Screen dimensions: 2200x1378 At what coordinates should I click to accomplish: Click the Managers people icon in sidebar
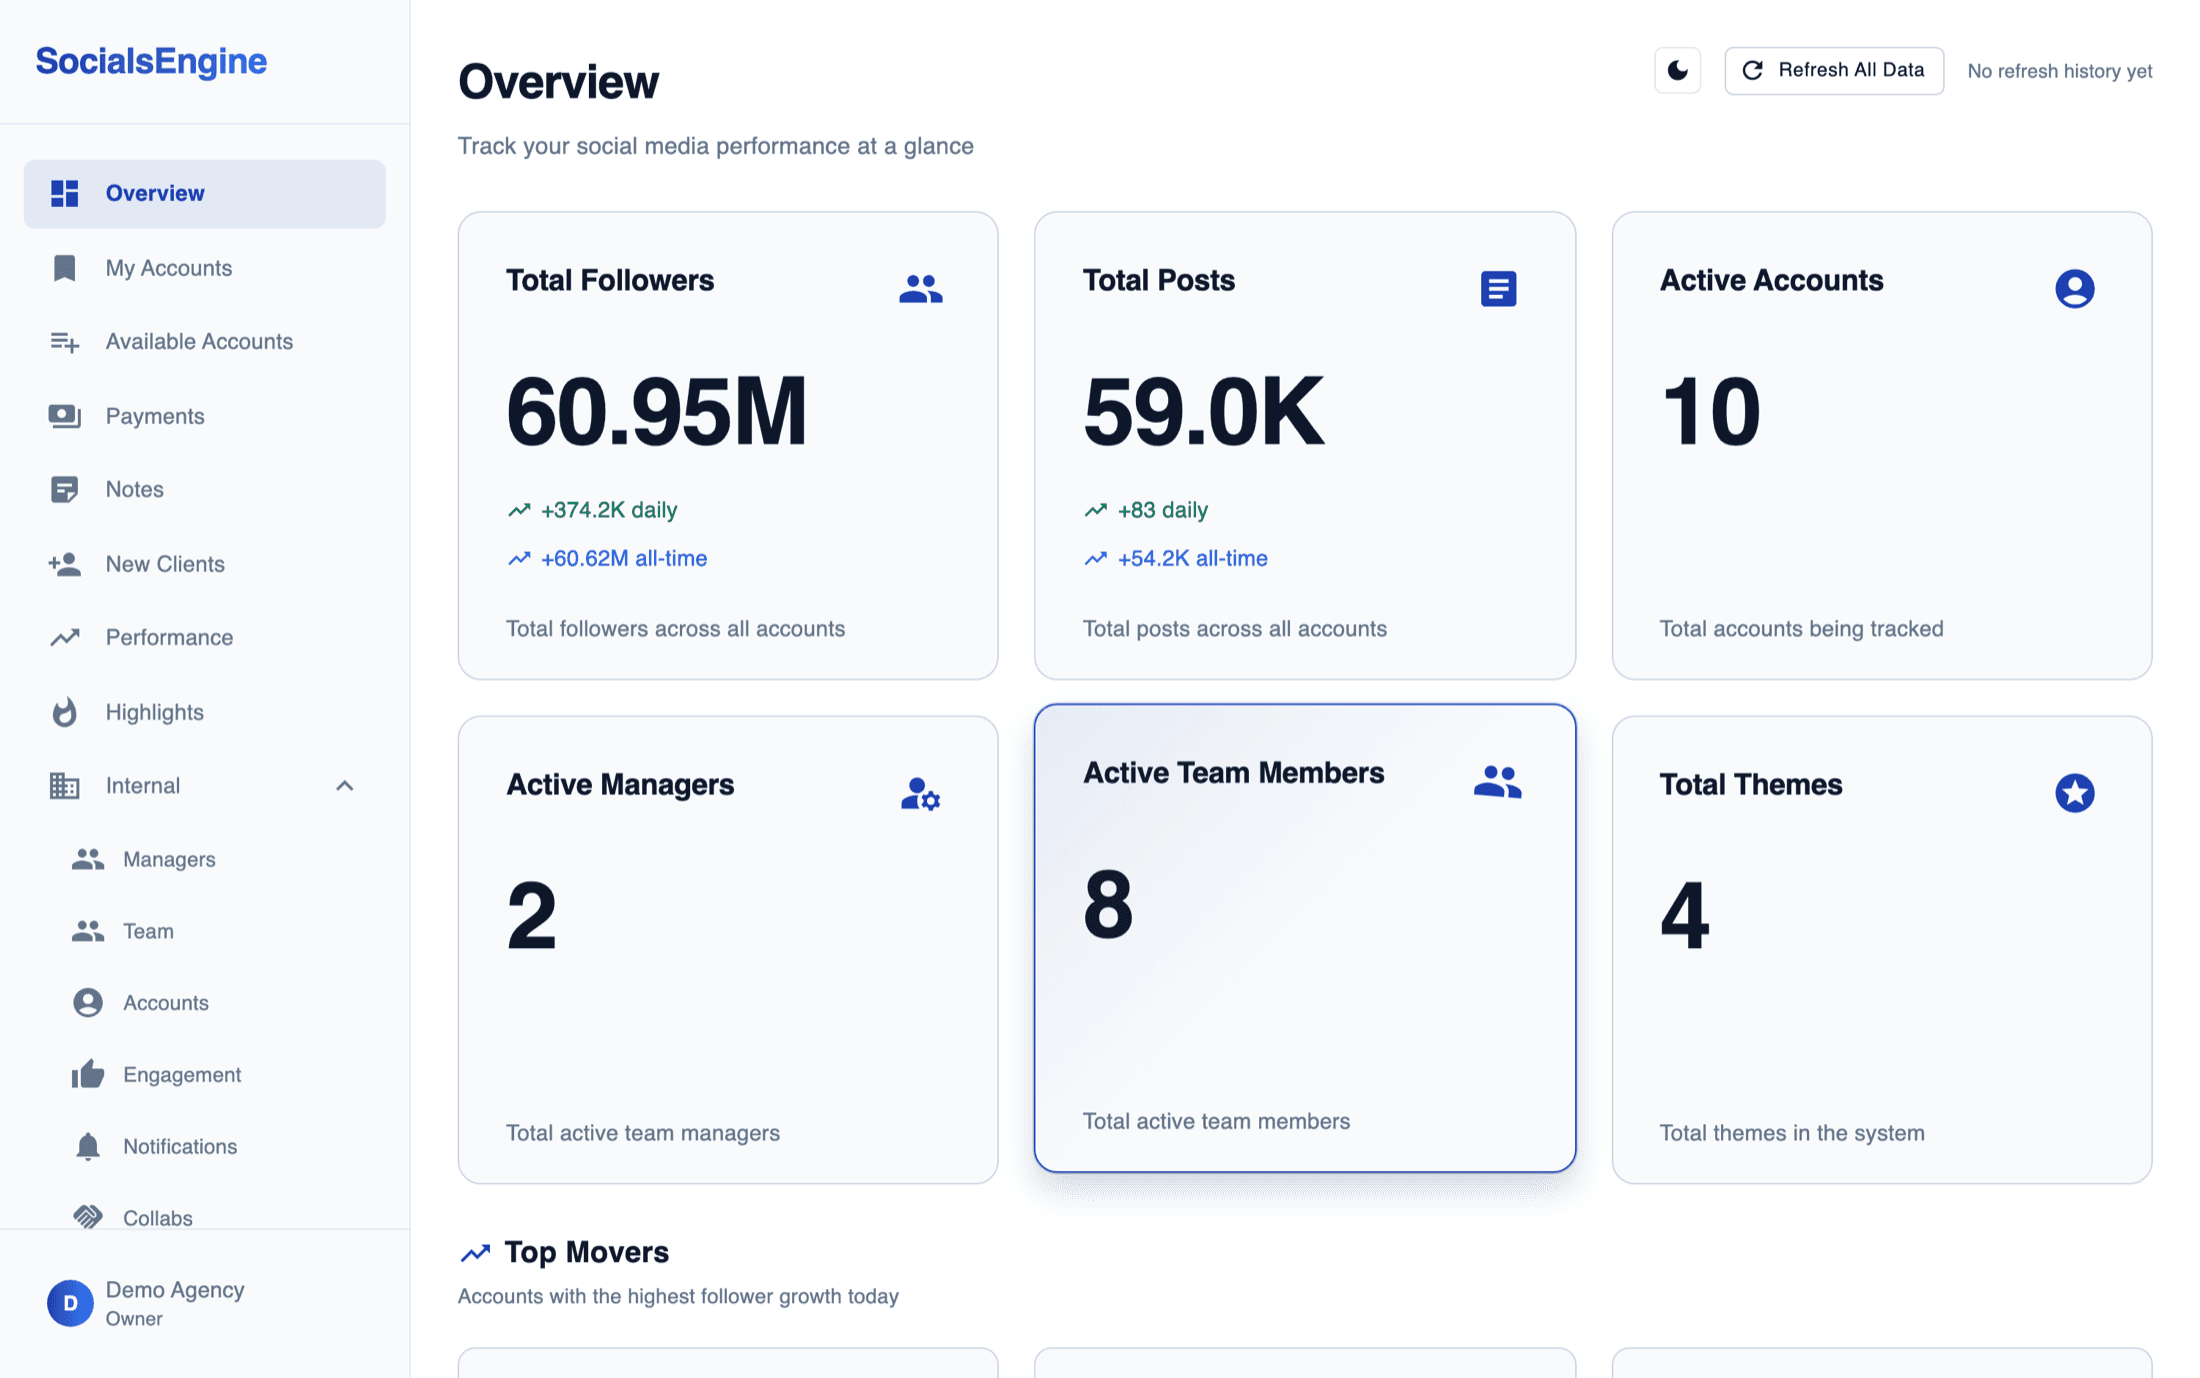click(x=88, y=859)
